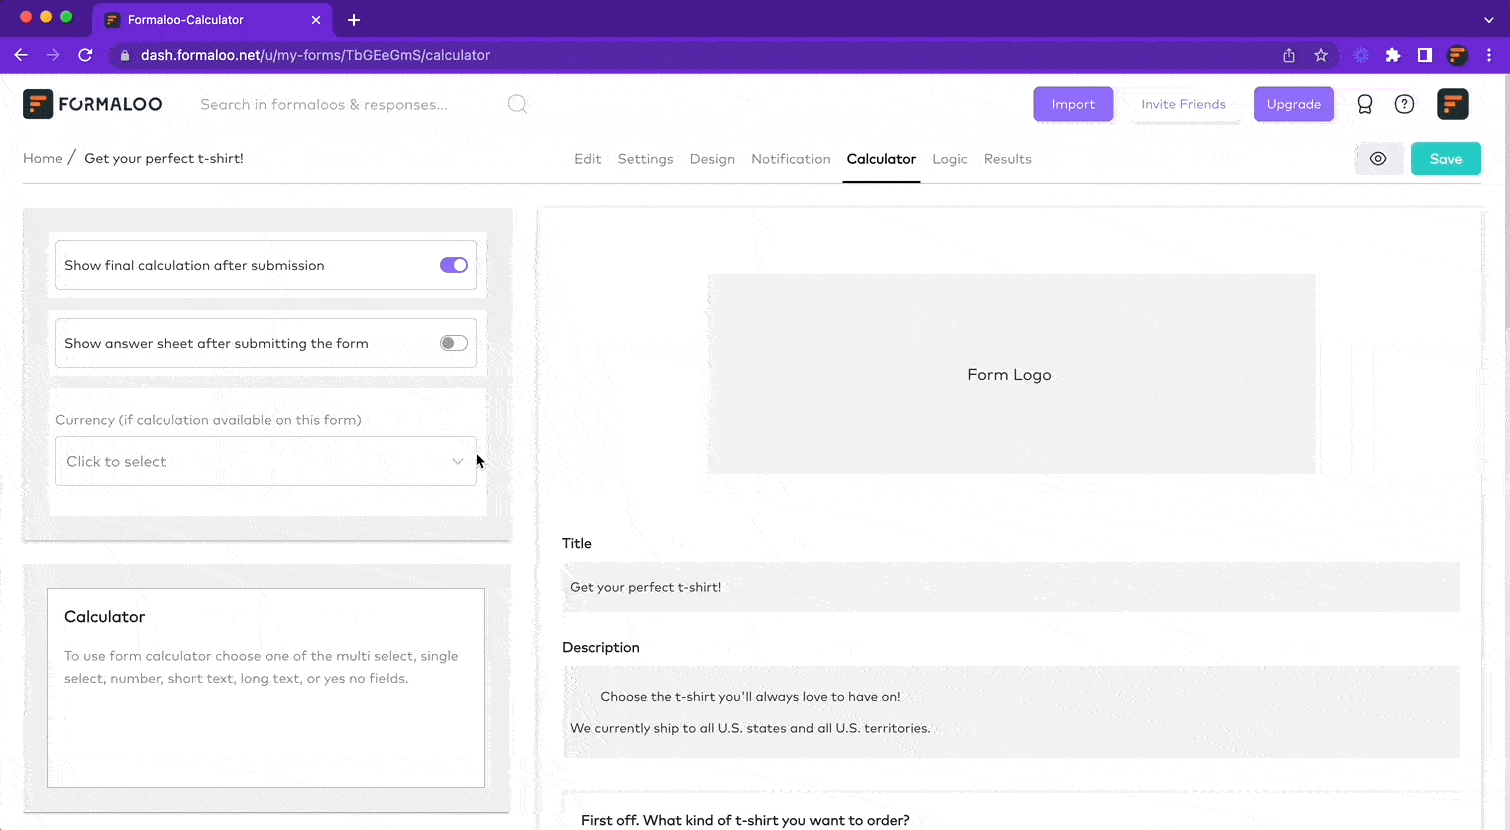
Task: Click the Calculator panel heading
Action: click(x=105, y=617)
